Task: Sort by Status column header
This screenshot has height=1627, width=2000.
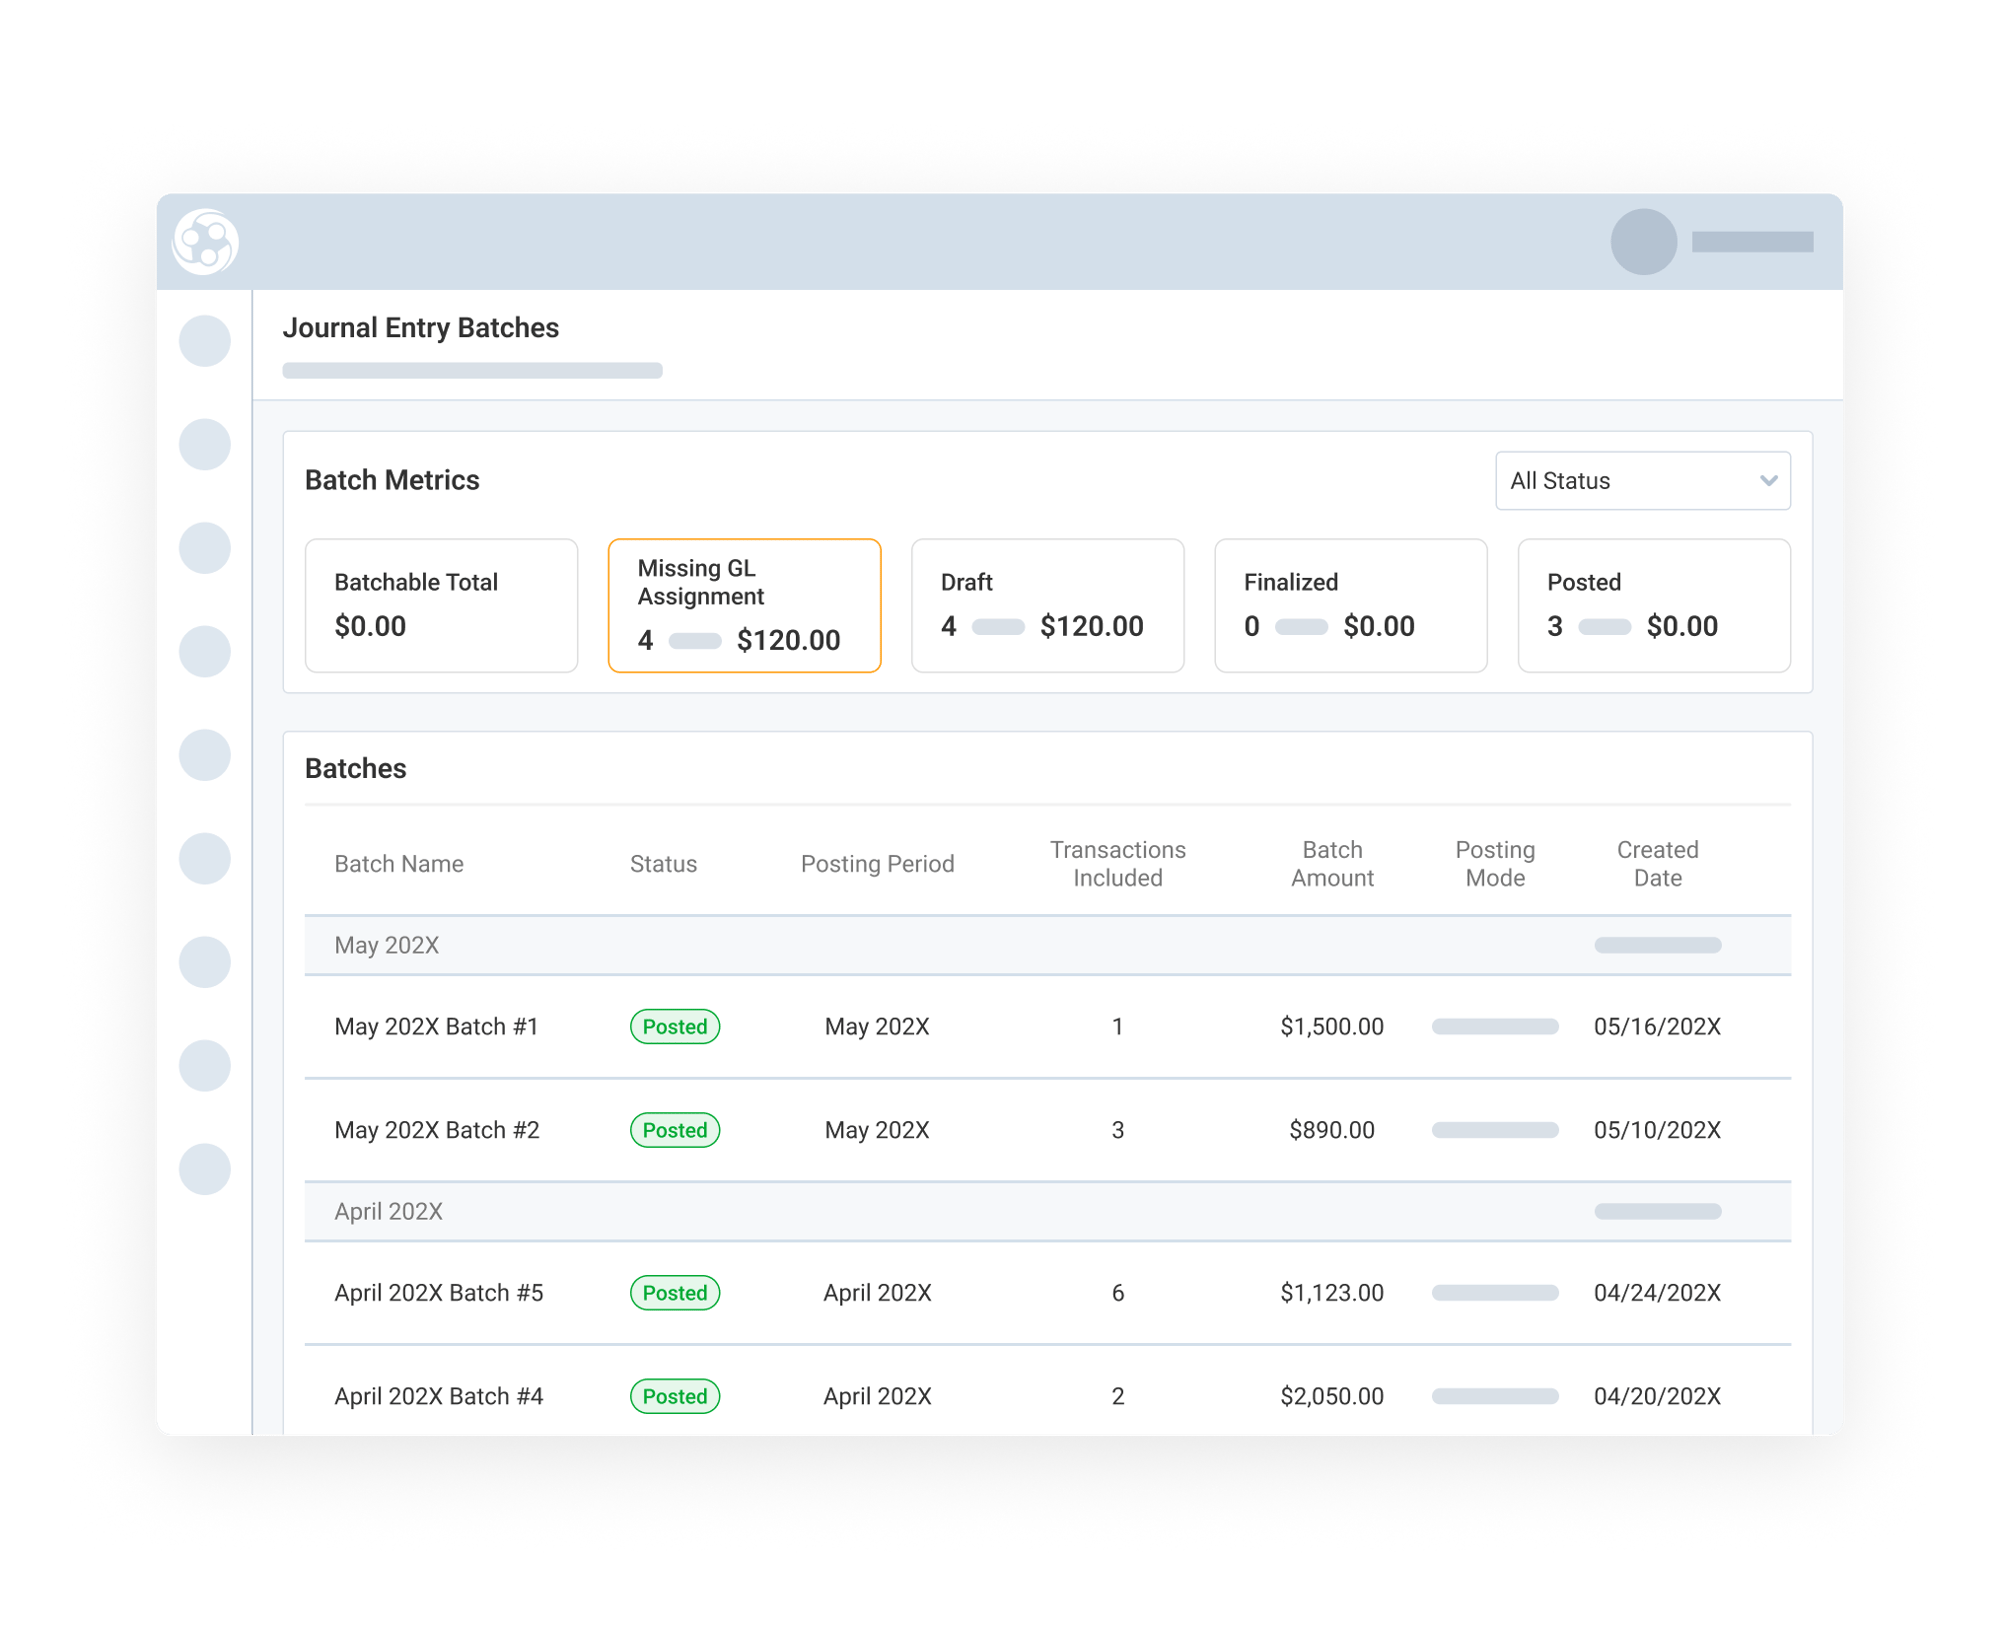Action: tap(663, 864)
